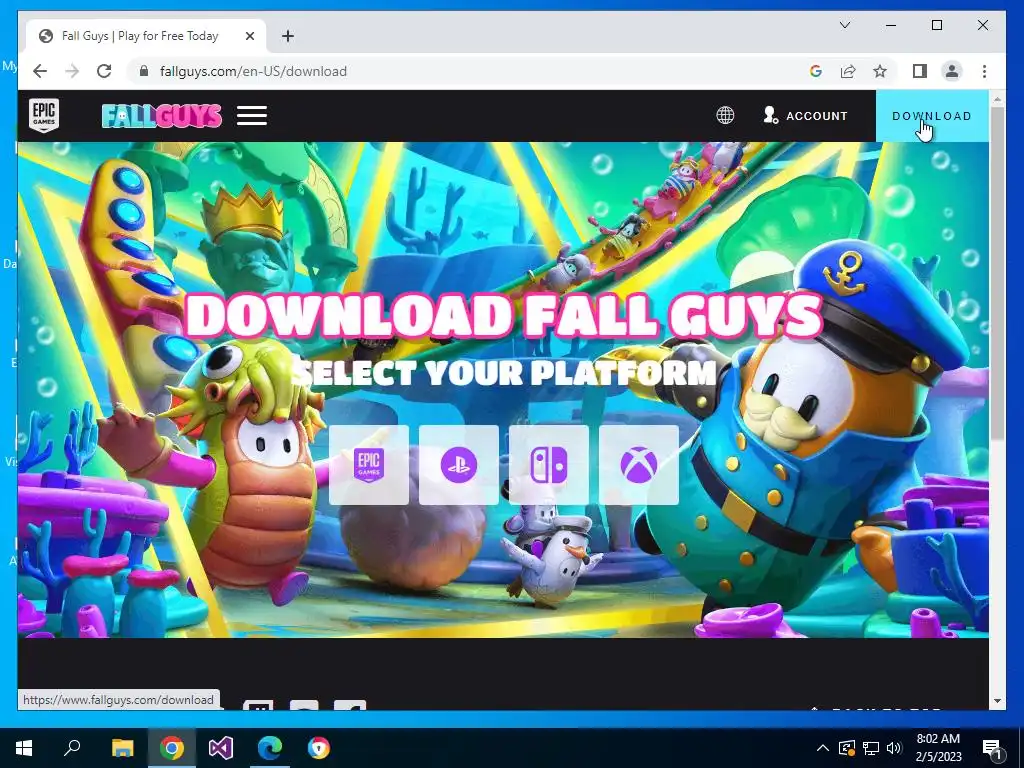
Task: Select the Epic Games platform tile
Action: pyautogui.click(x=369, y=465)
